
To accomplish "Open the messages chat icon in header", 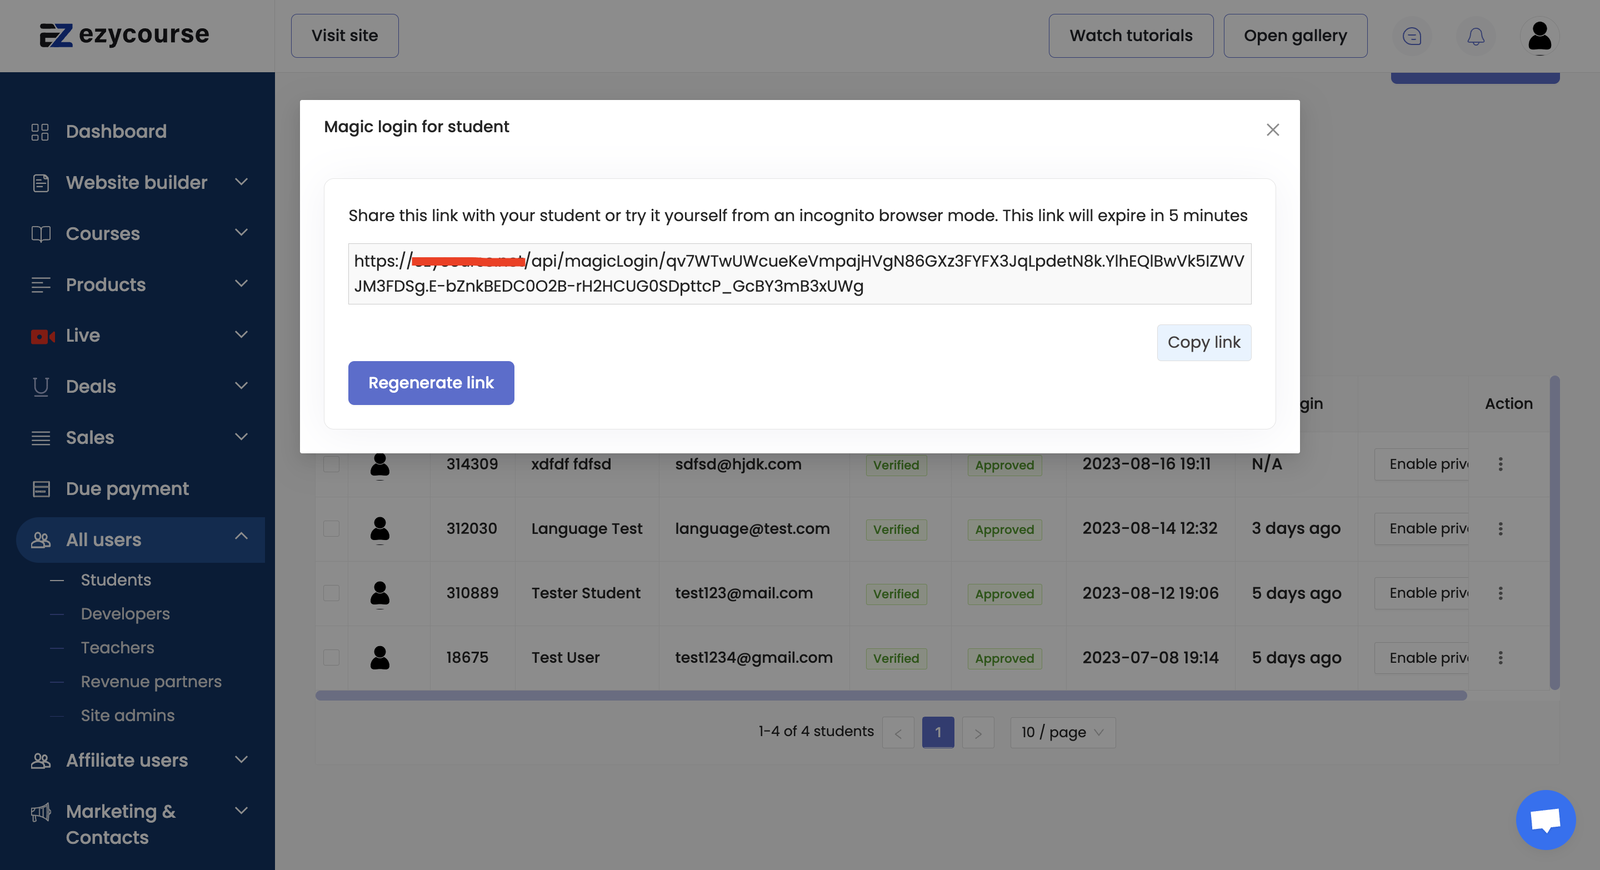I will [1411, 36].
